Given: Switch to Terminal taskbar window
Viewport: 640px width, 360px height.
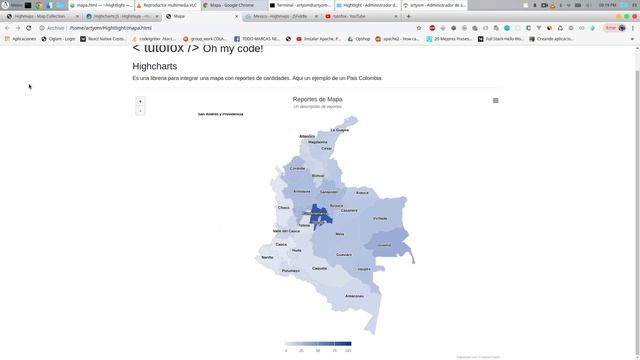Looking at the screenshot, I should [x=300, y=5].
